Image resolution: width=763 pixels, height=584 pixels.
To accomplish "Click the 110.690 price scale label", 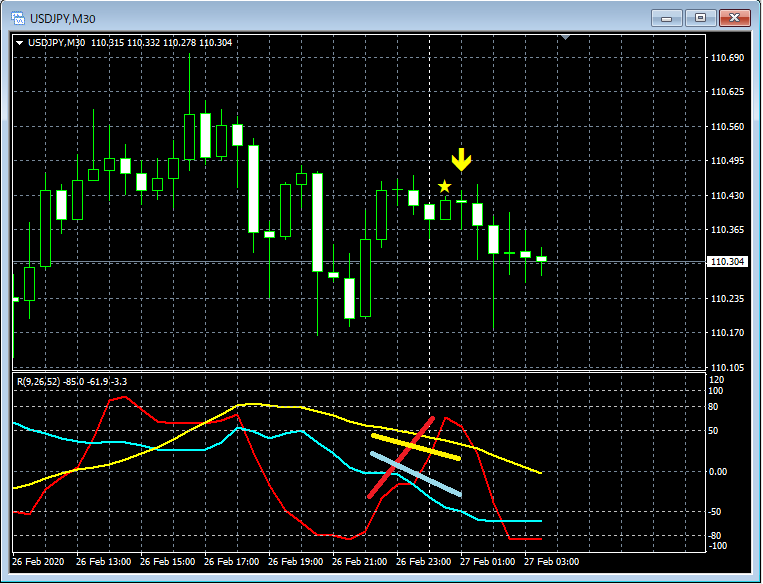I will tap(727, 58).
